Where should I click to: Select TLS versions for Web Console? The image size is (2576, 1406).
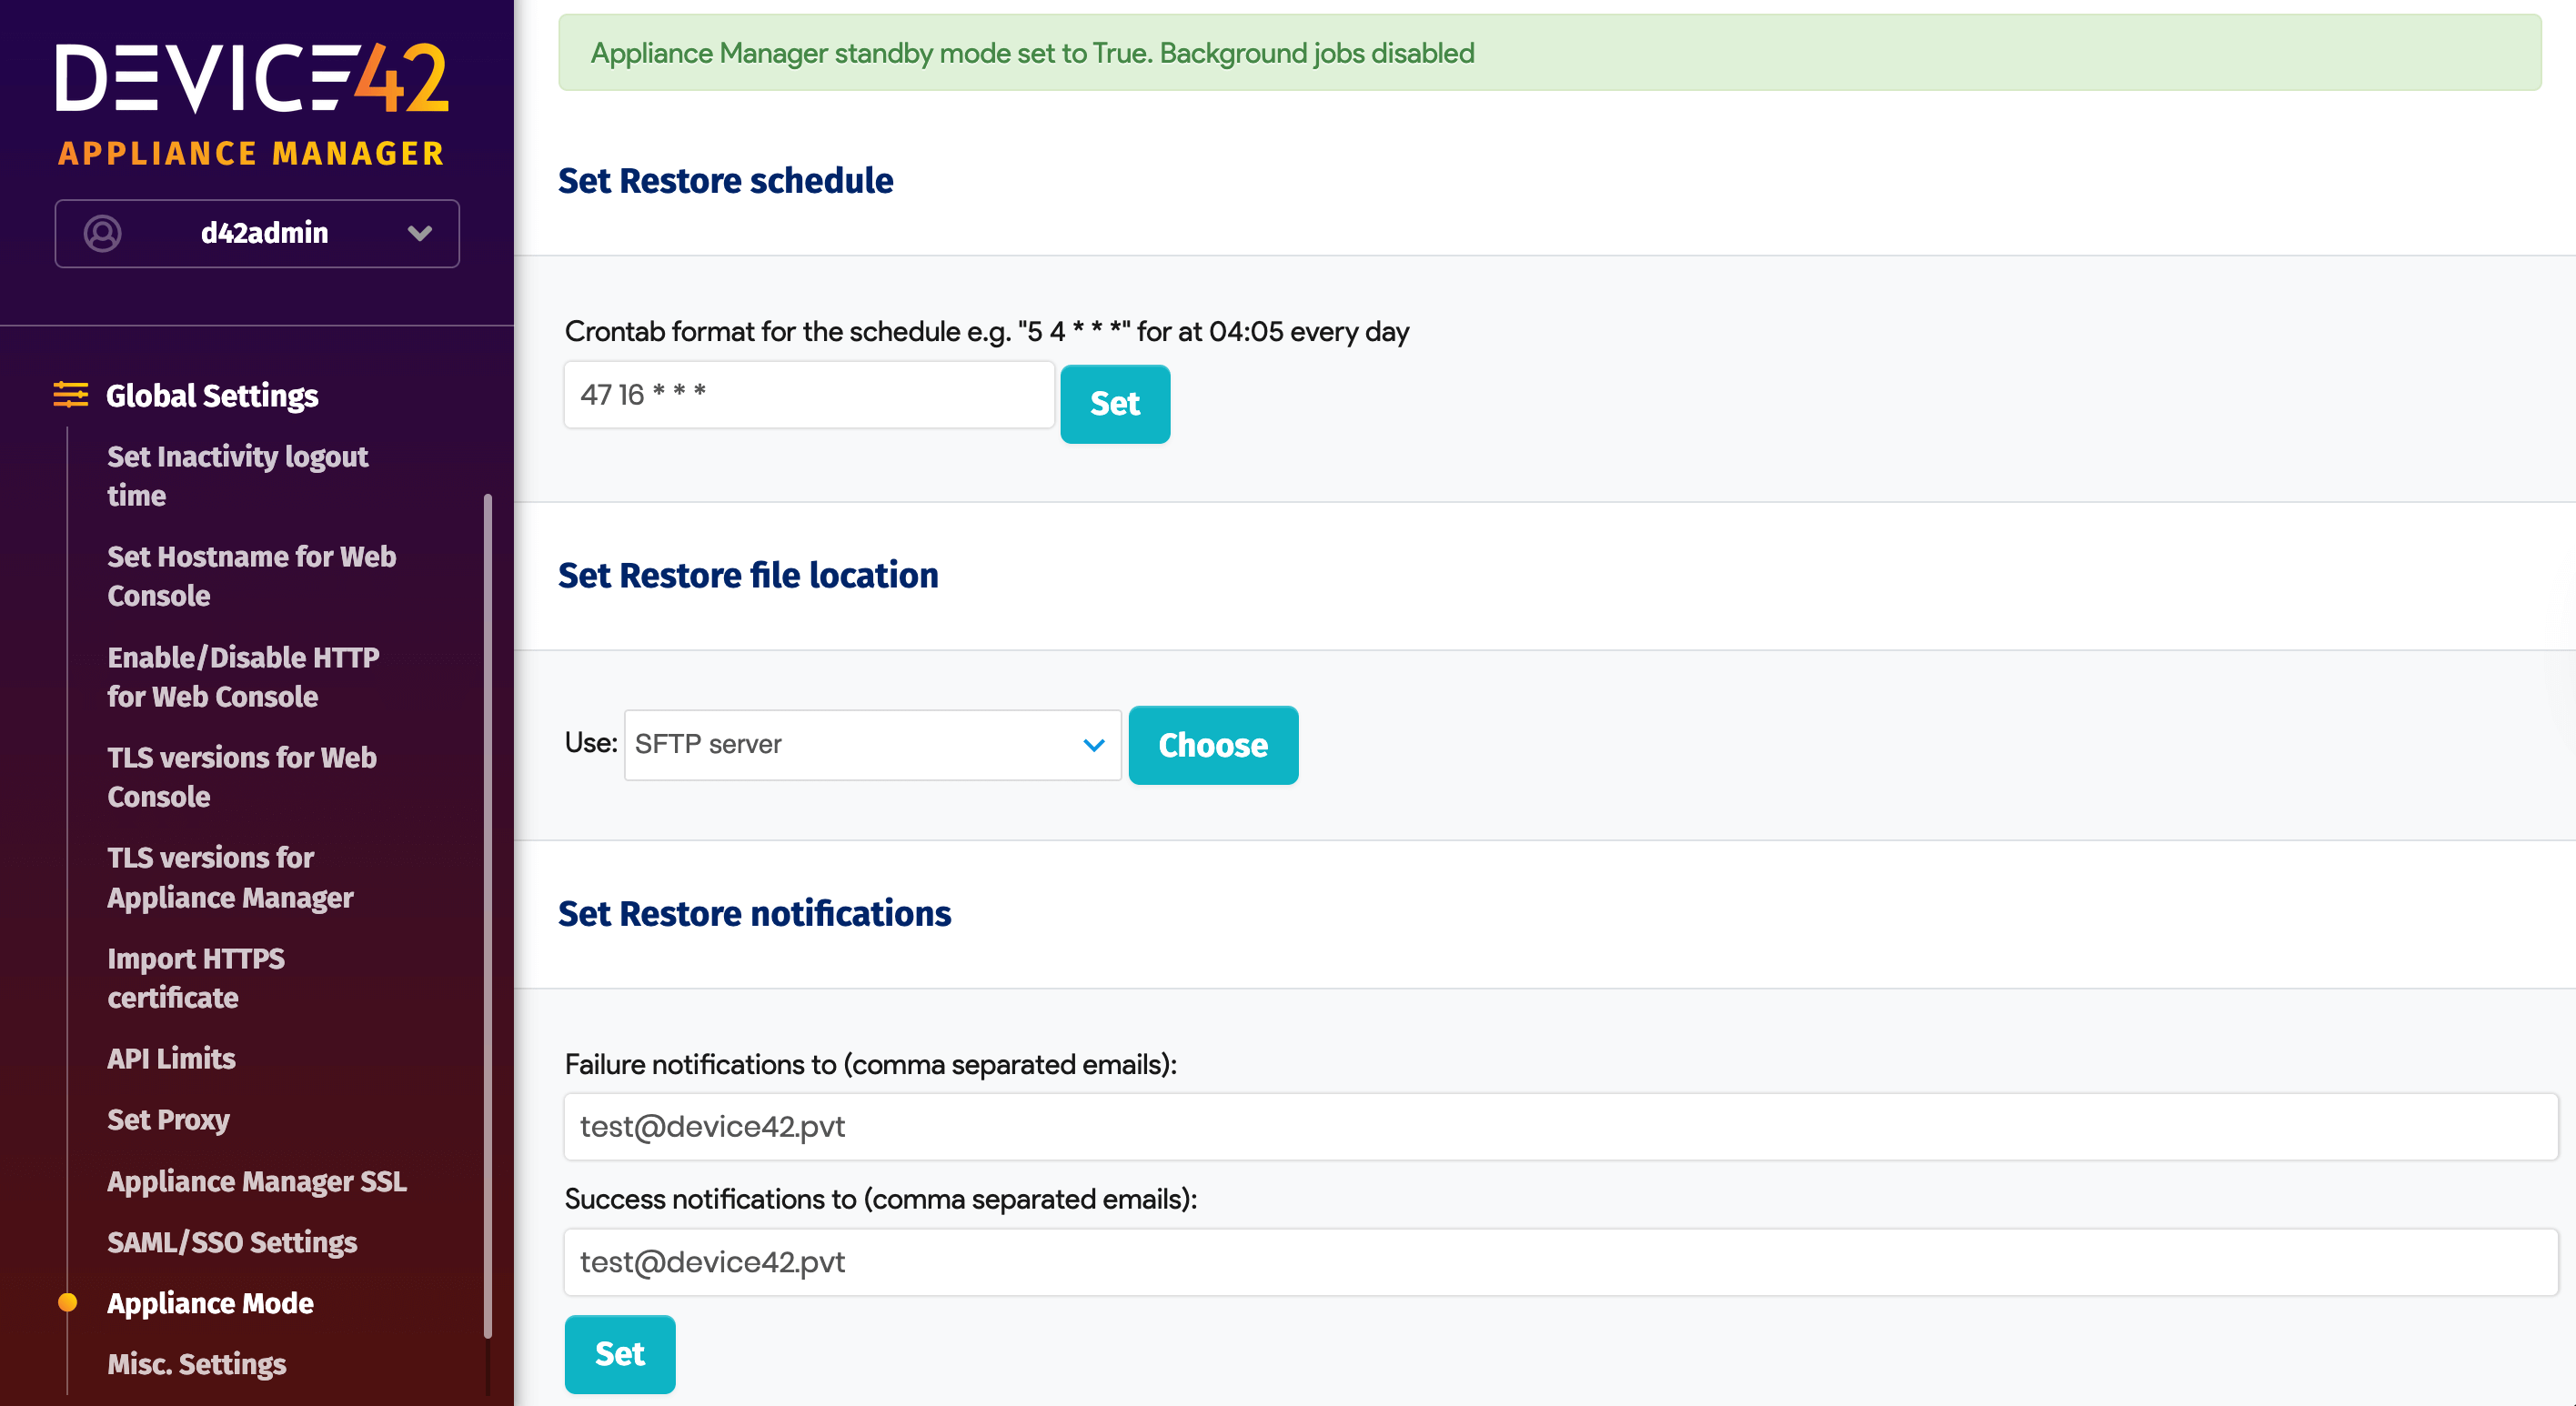241,777
